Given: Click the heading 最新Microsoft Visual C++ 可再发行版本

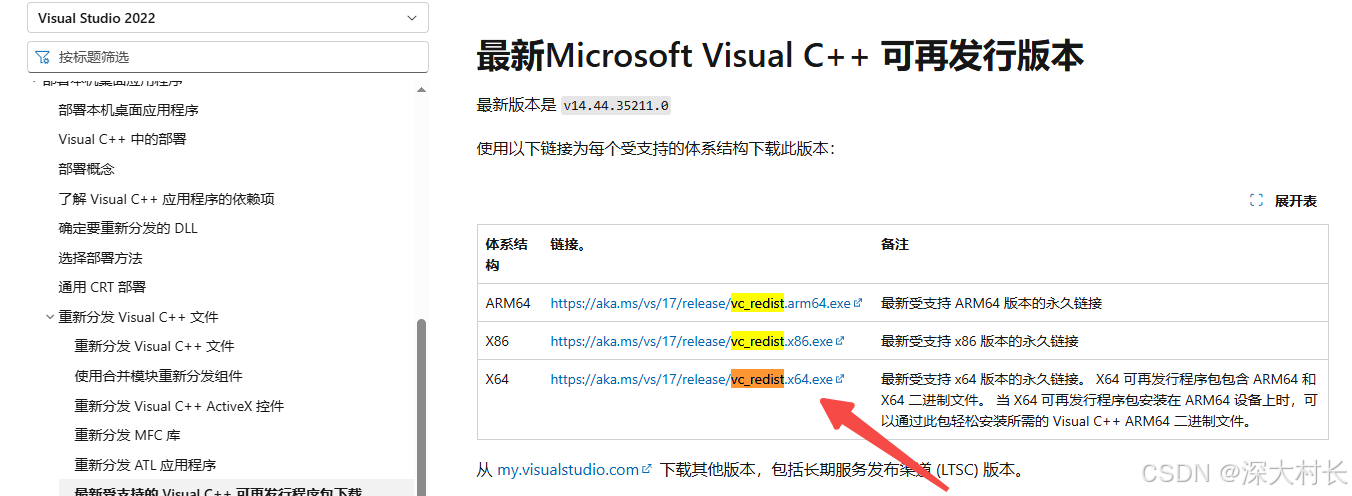Looking at the screenshot, I should (x=780, y=55).
